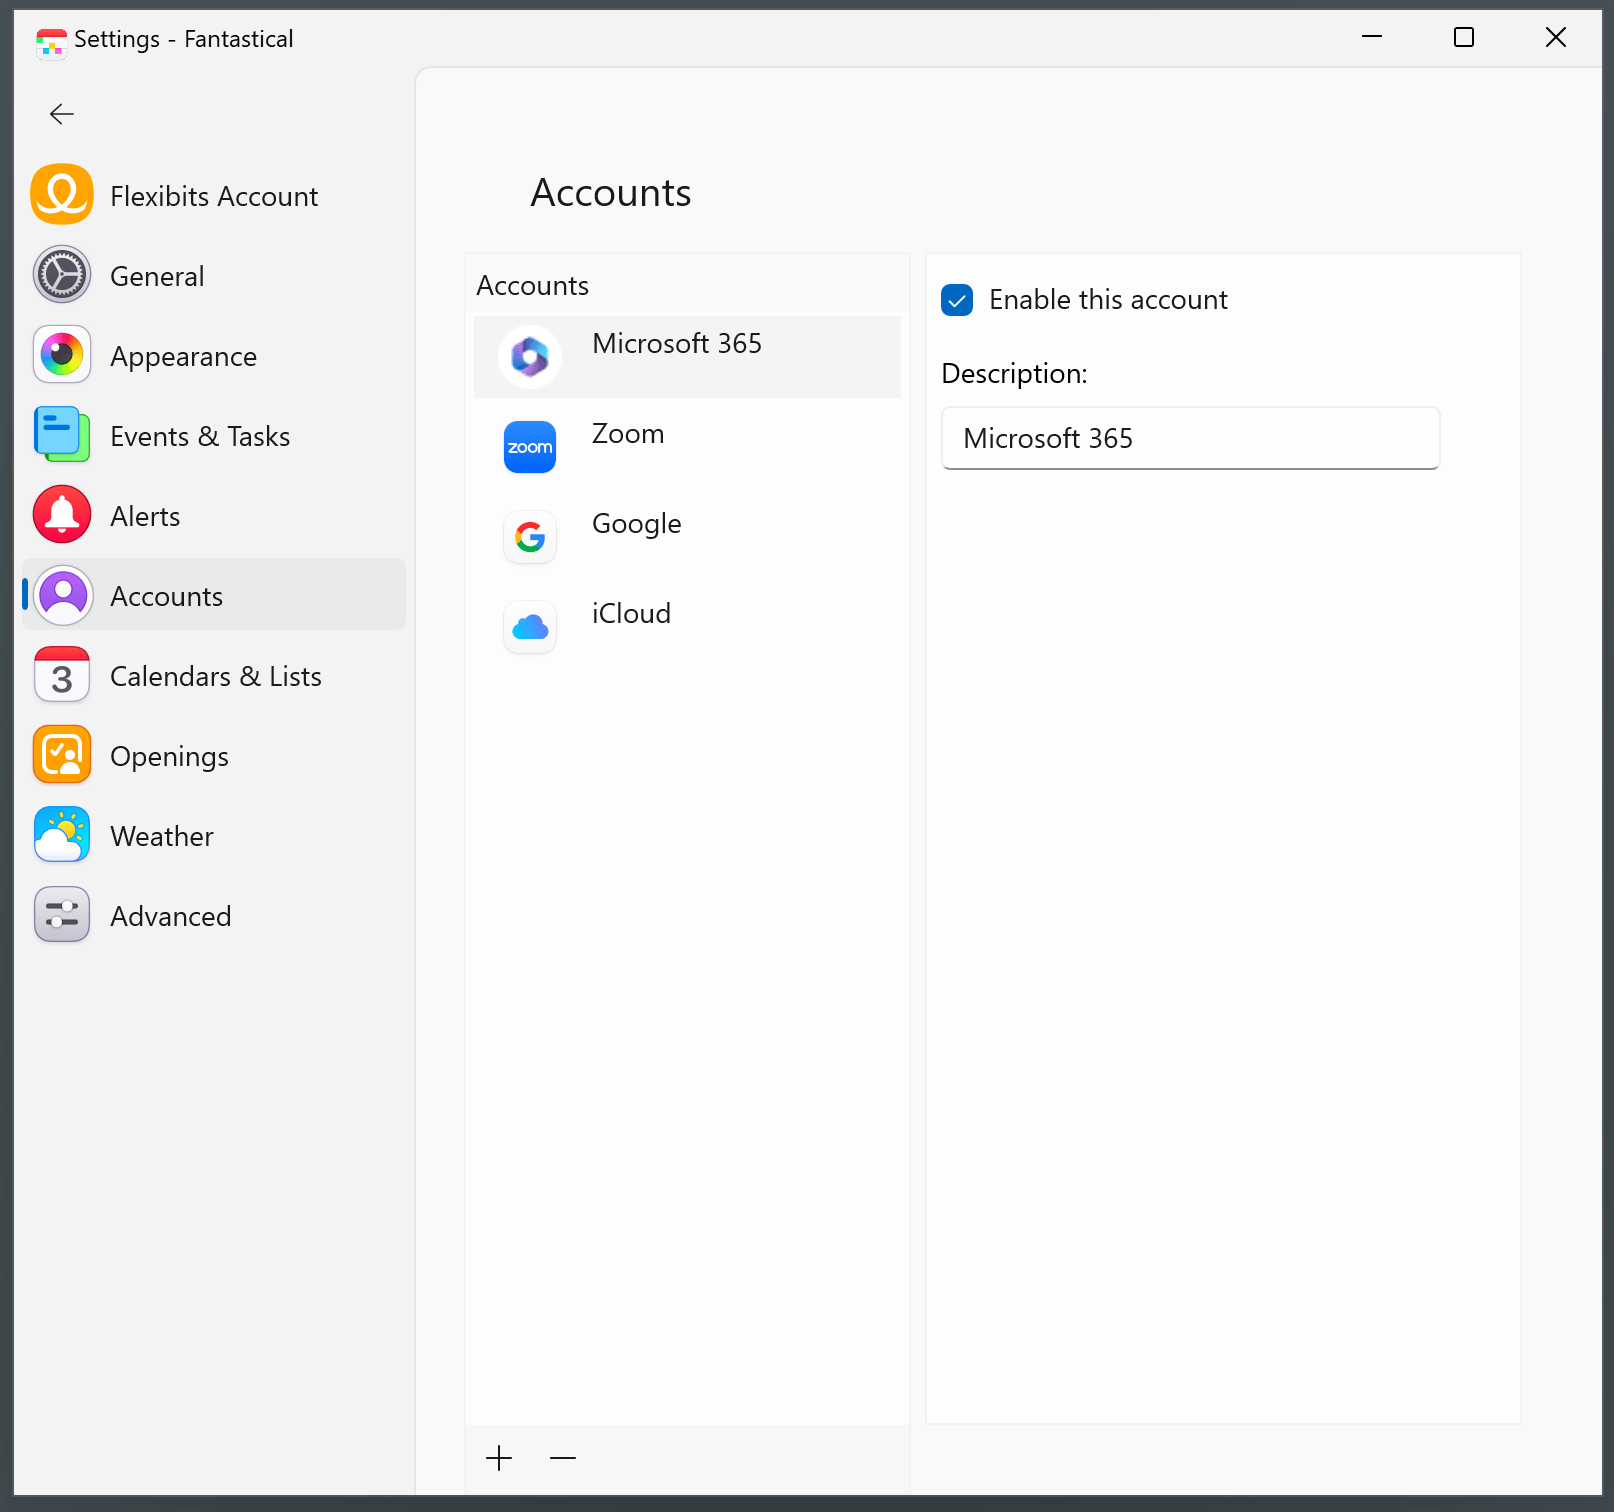Click the Enable this account label
Image resolution: width=1614 pixels, height=1512 pixels.
click(x=1108, y=300)
